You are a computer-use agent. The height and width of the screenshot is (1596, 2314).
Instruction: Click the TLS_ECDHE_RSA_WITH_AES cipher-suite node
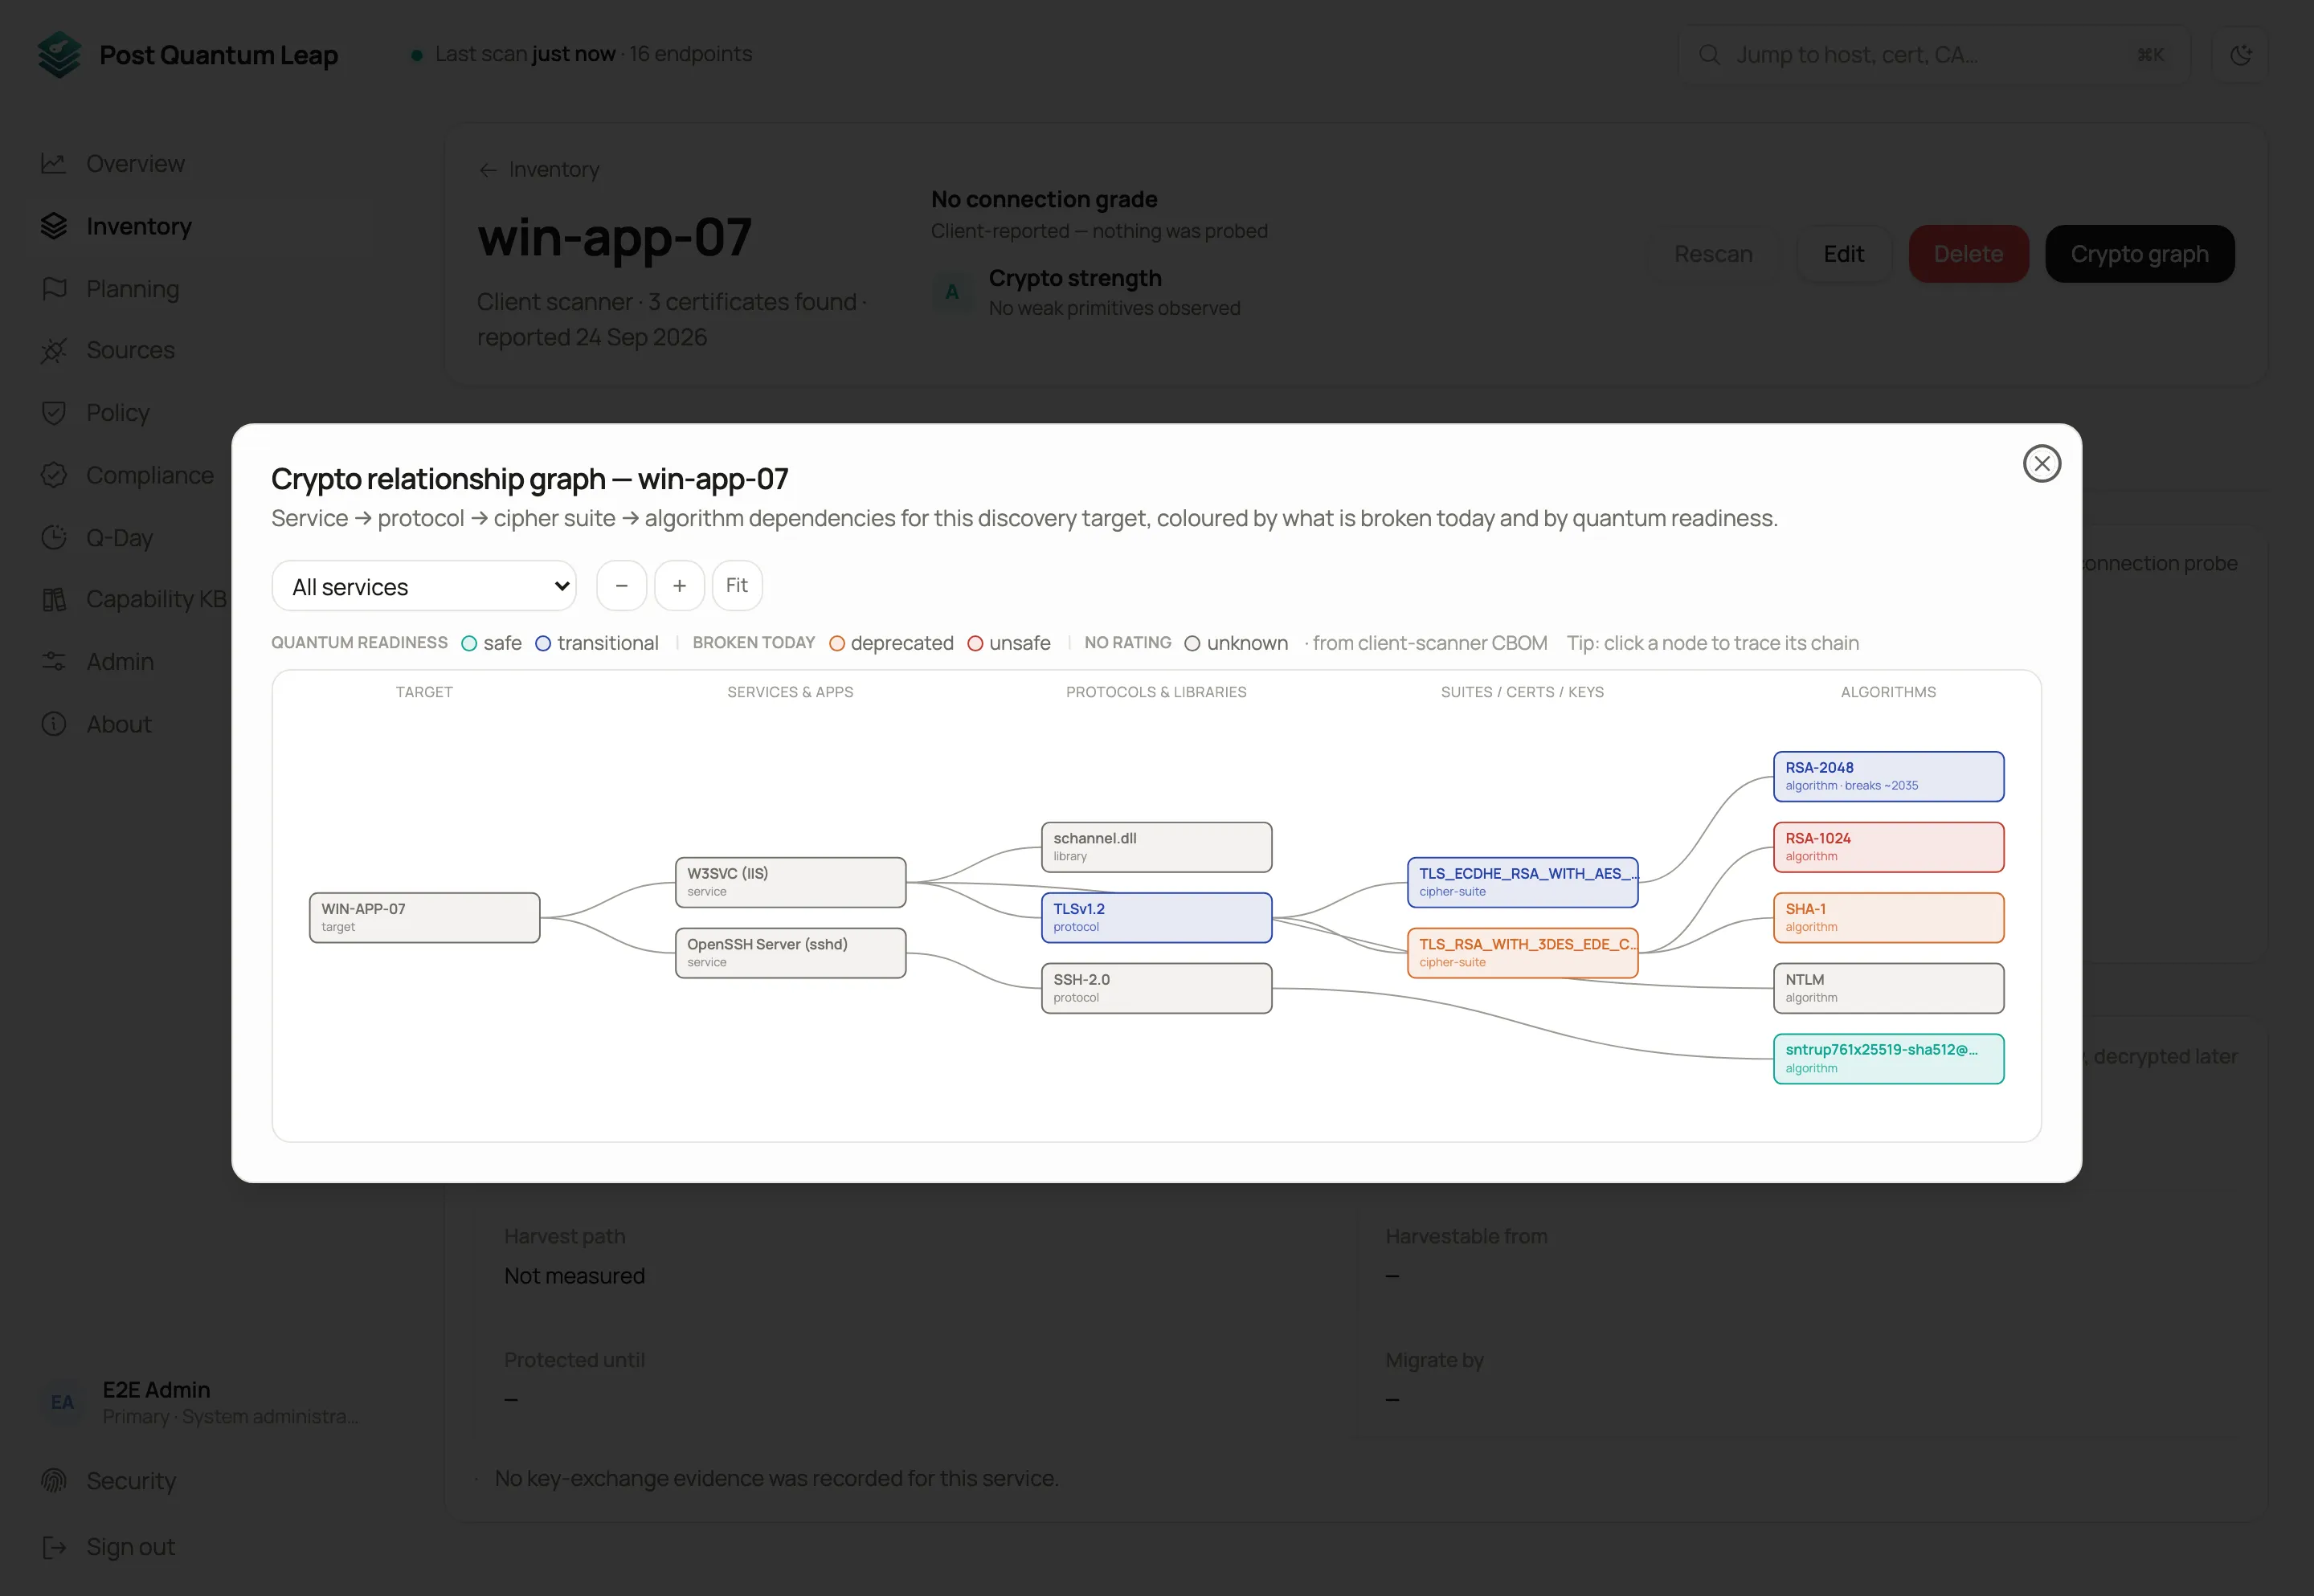1522,882
